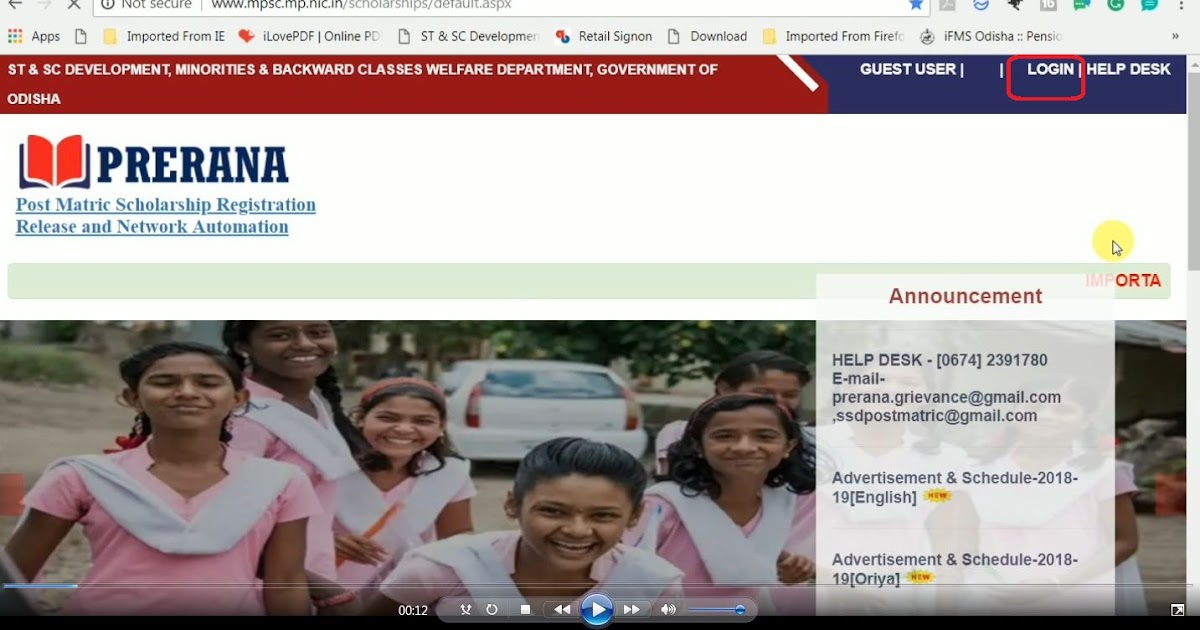Click the bookmark star in the address bar
Viewport: 1200px width, 630px height.
pos(916,4)
